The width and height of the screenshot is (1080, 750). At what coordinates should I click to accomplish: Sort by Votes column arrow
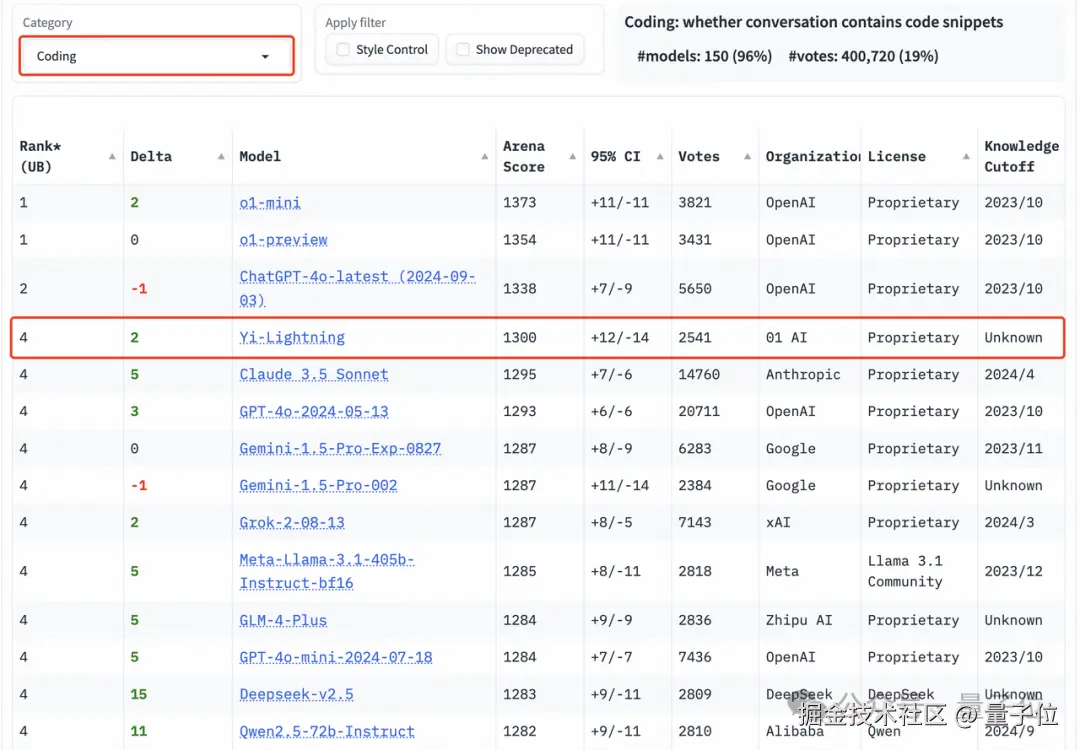pyautogui.click(x=747, y=157)
